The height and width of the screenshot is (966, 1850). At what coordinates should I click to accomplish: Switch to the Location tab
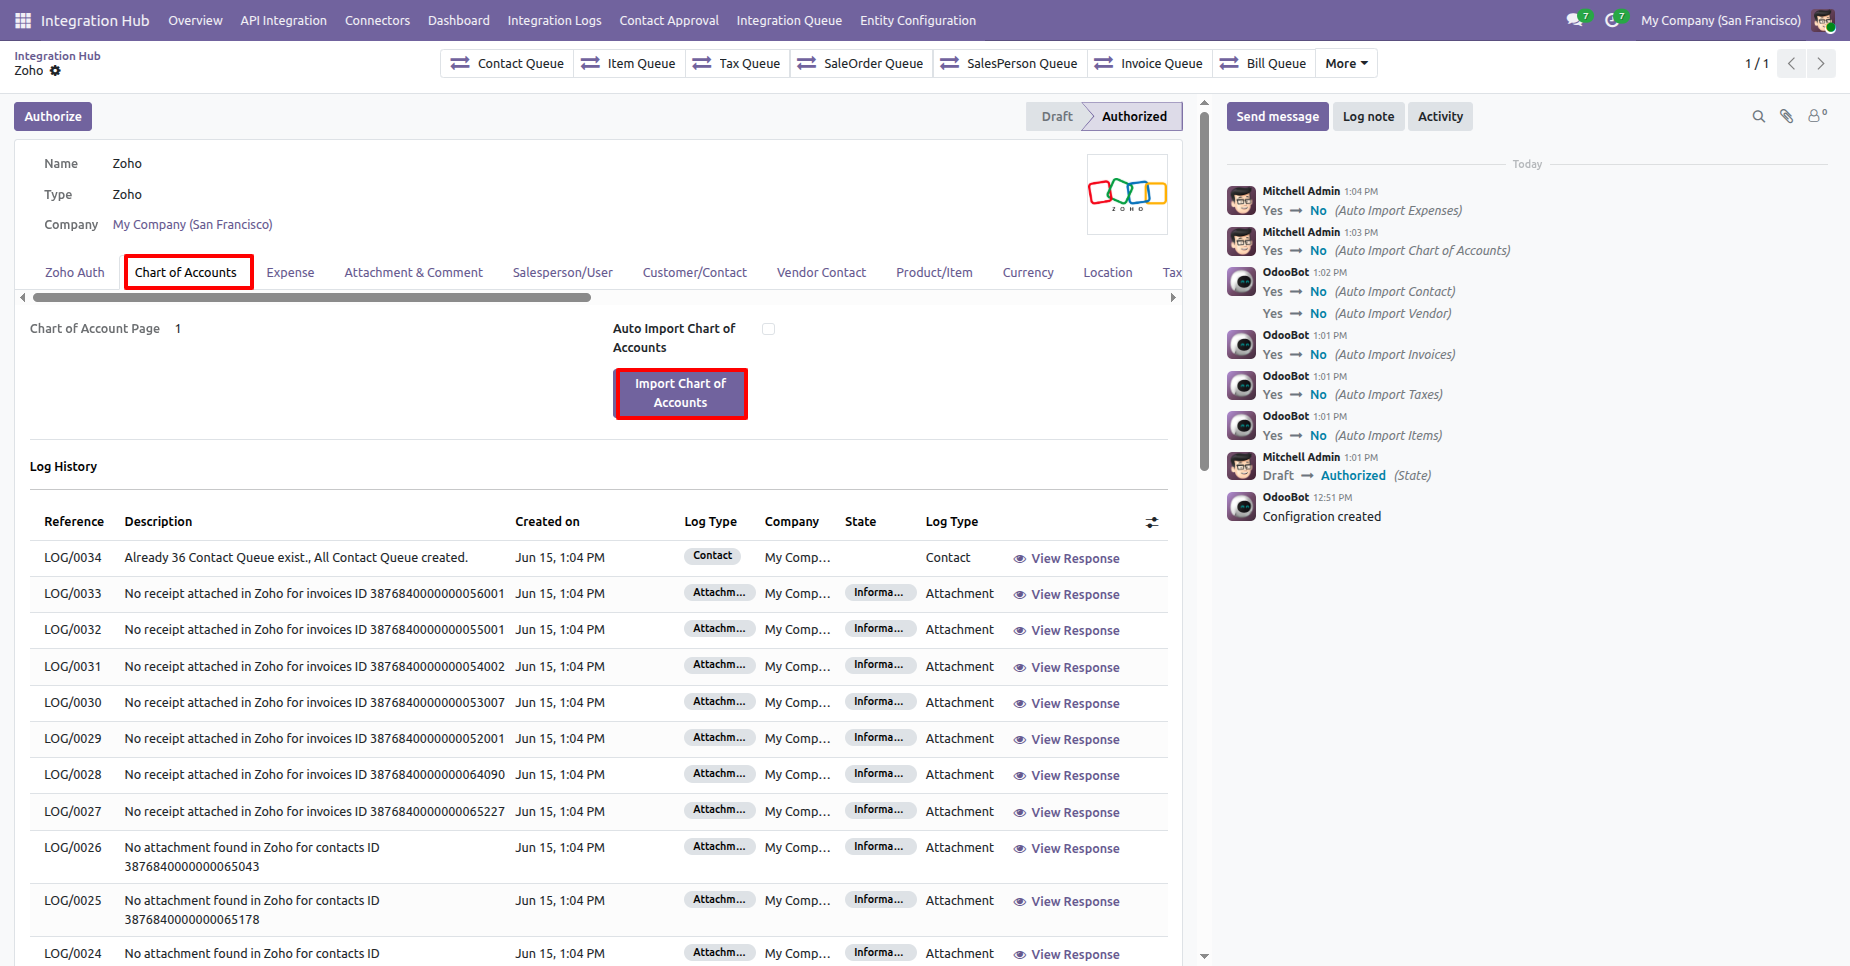tap(1108, 273)
